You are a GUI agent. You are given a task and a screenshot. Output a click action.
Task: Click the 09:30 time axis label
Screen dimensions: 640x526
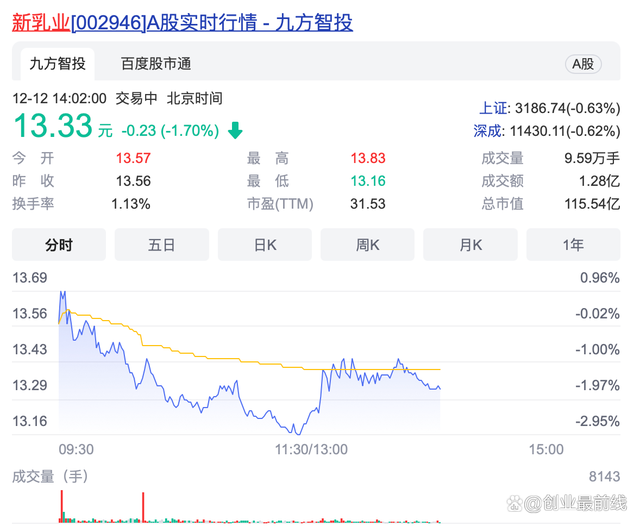[x=76, y=449]
